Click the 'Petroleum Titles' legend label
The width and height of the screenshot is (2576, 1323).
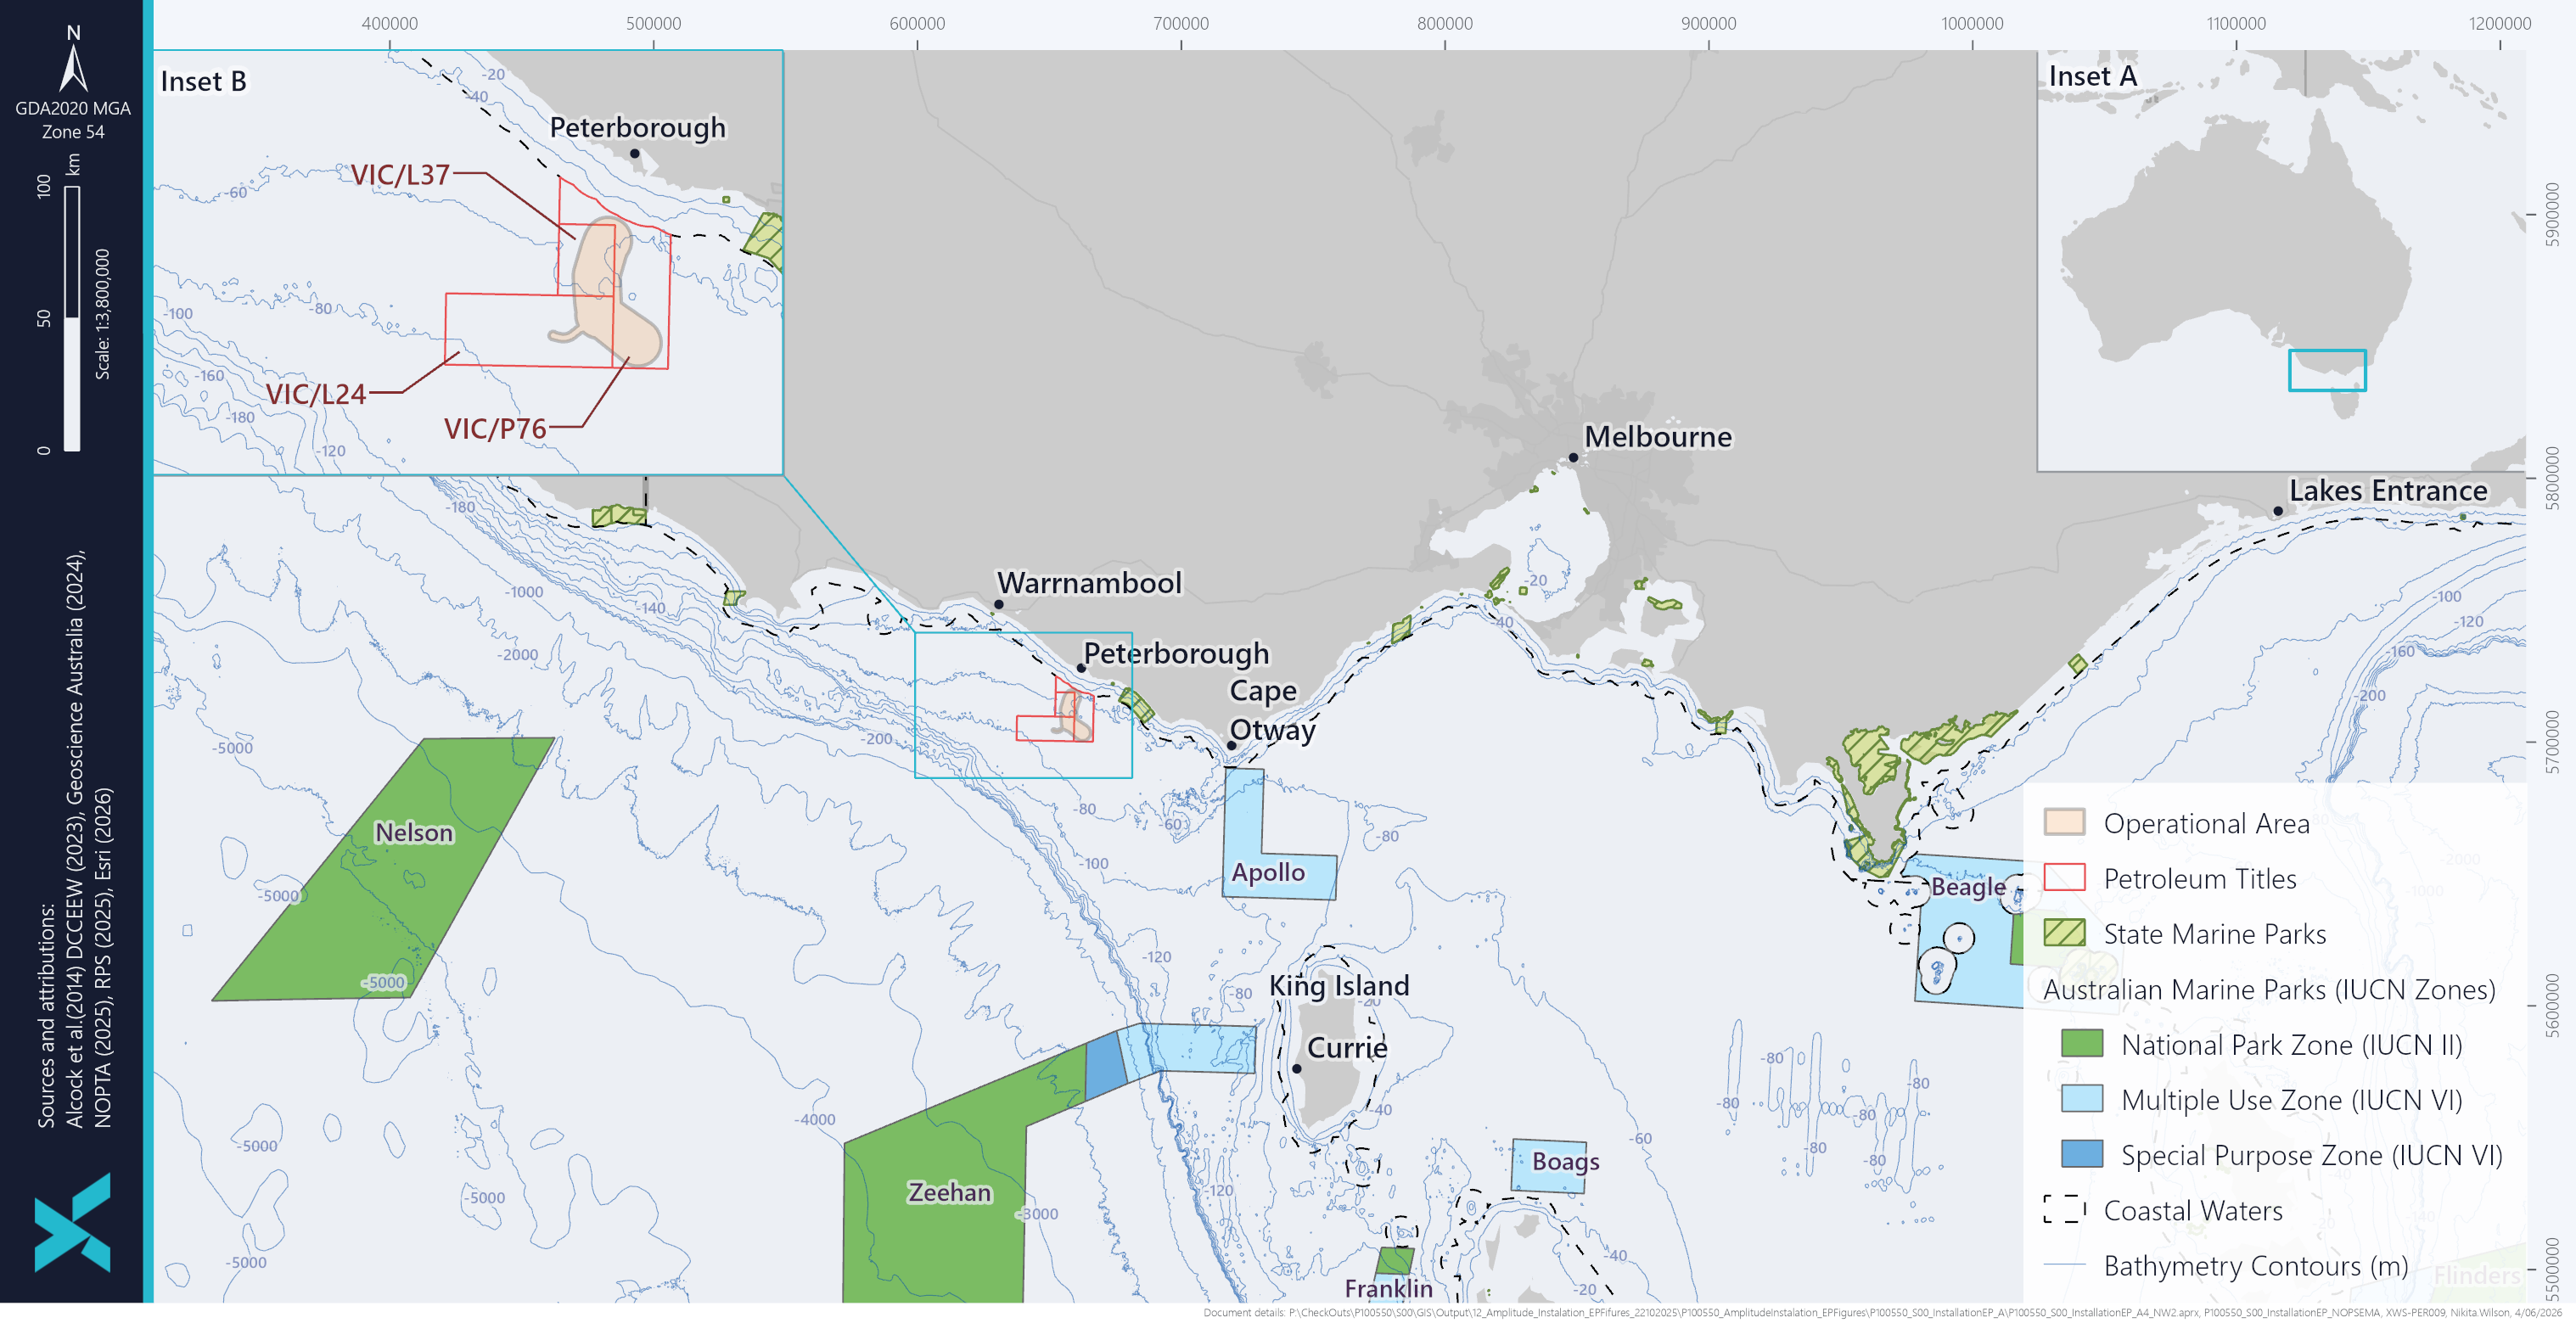[2200, 878]
